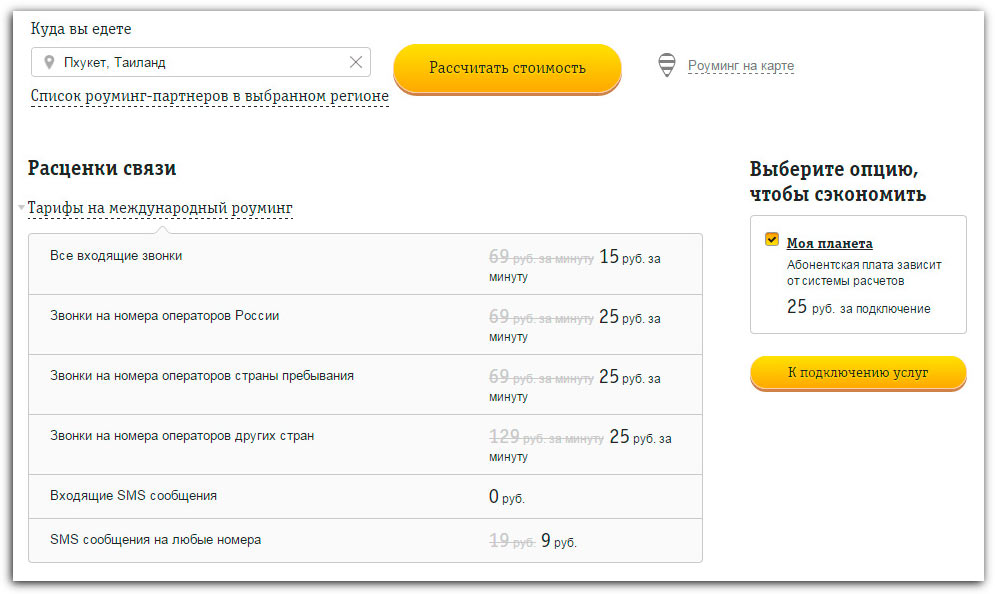Click the location pin icon in destination field
995x594 pixels.
(x=49, y=63)
